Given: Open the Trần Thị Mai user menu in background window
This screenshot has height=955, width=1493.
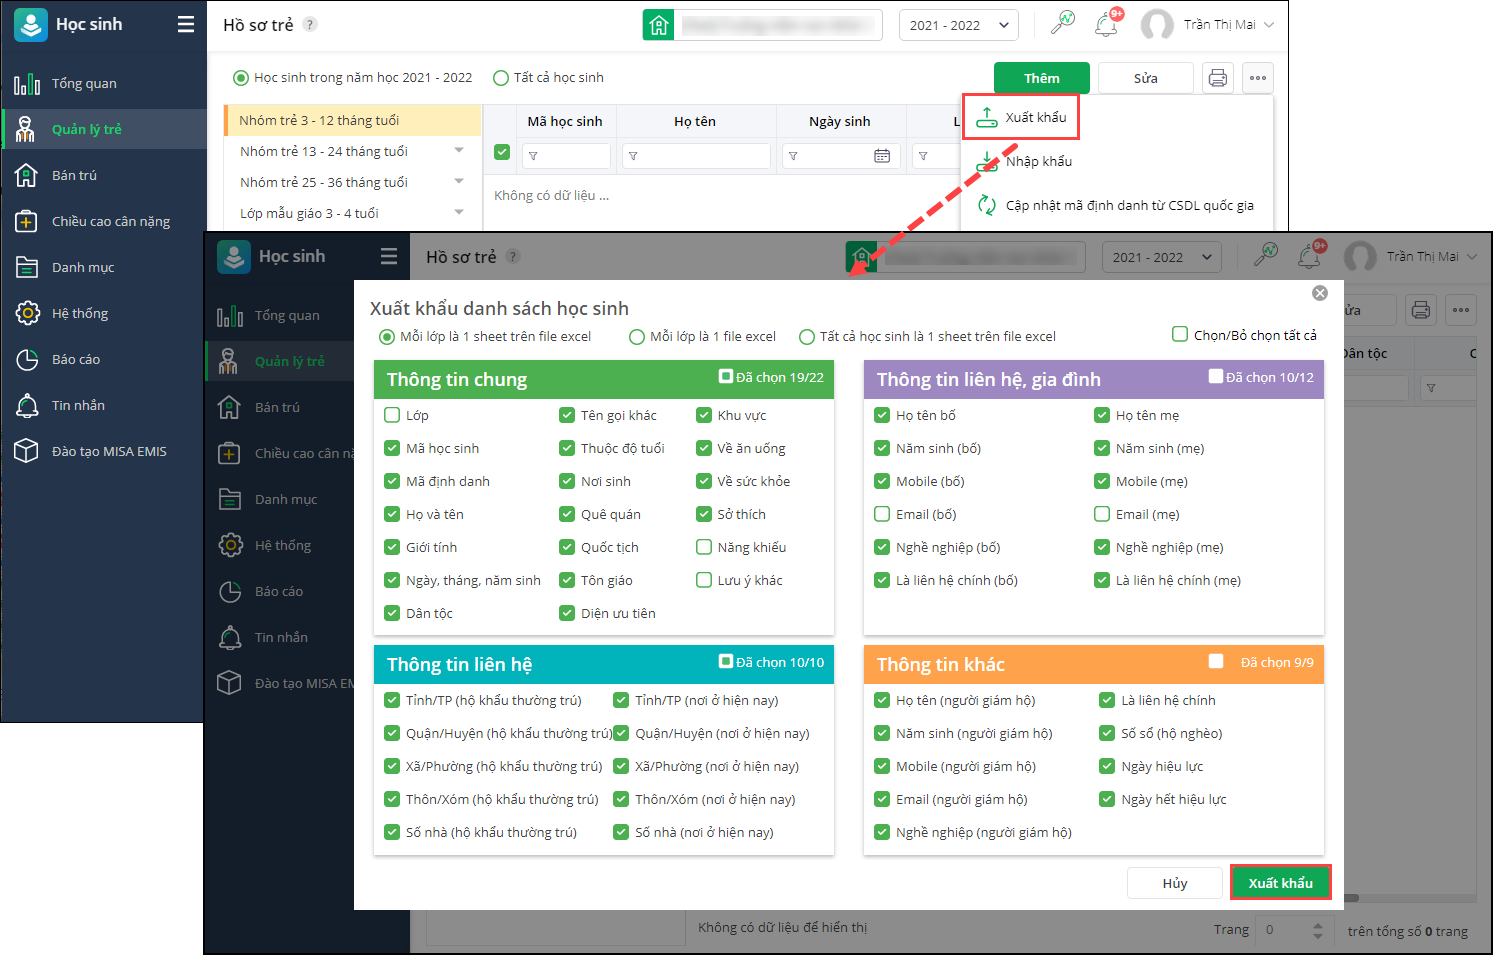Looking at the screenshot, I should tap(1209, 25).
